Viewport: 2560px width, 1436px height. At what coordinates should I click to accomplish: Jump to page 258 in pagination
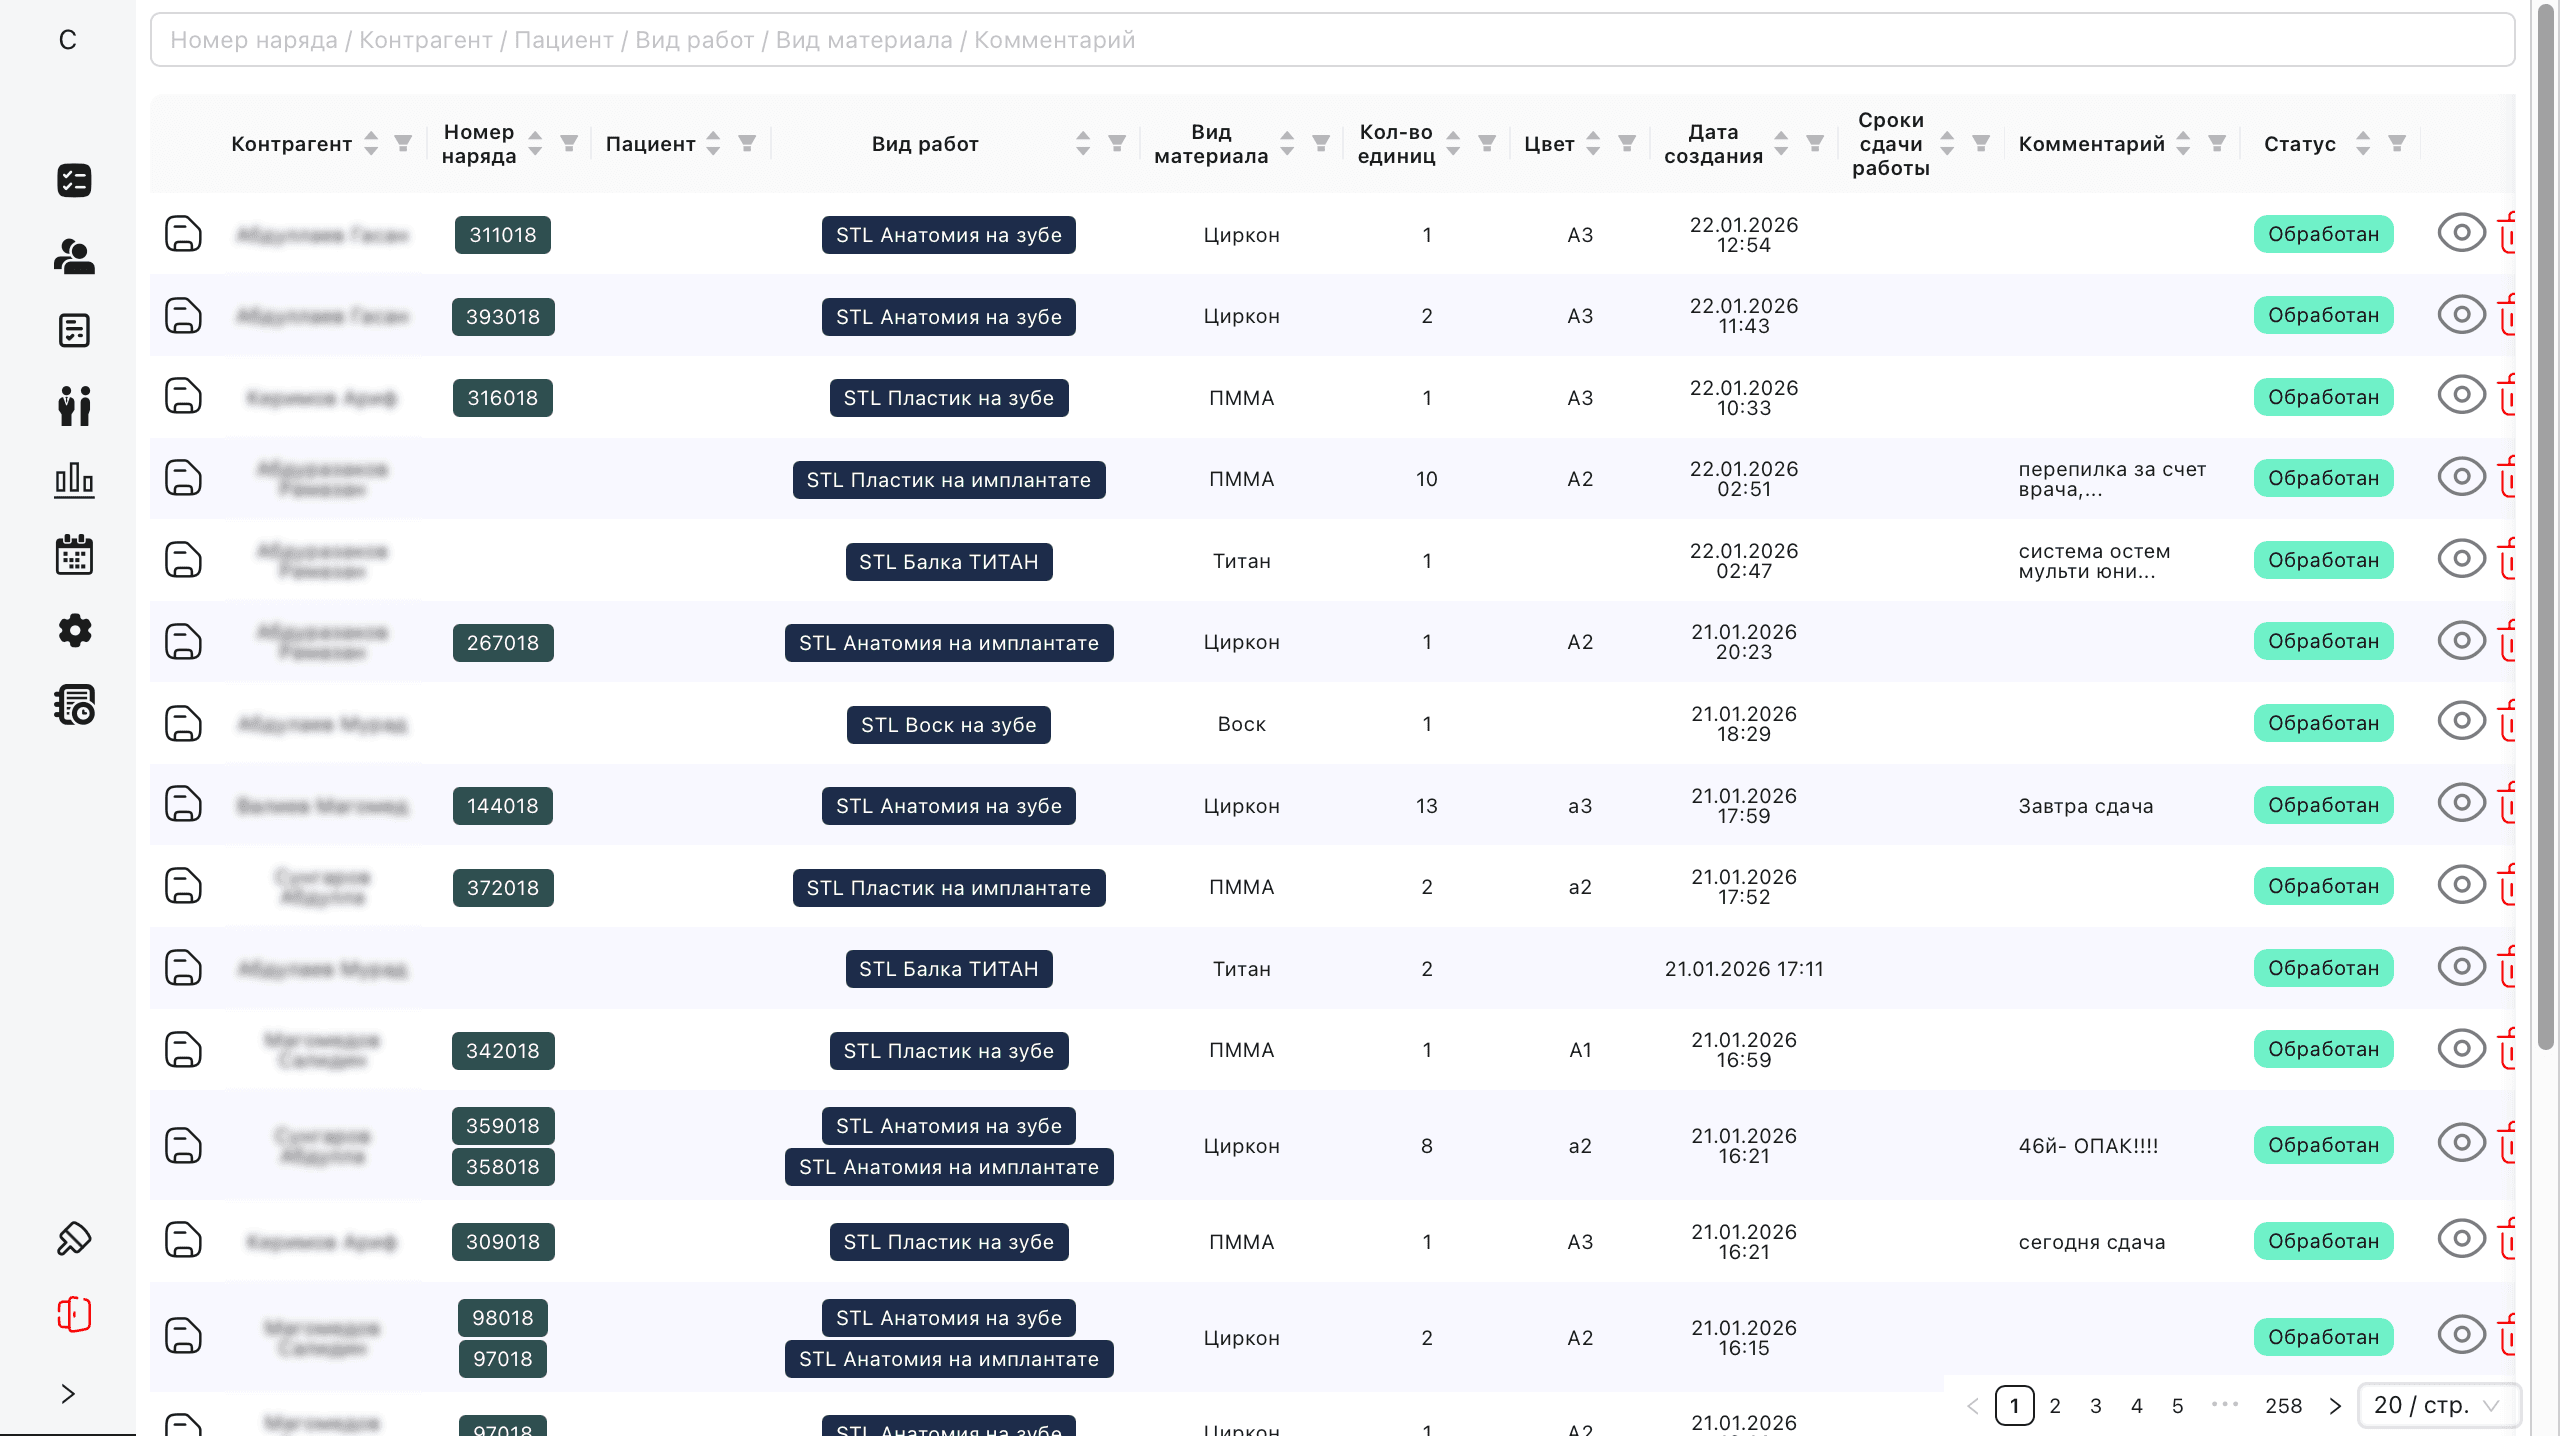[x=2283, y=1406]
